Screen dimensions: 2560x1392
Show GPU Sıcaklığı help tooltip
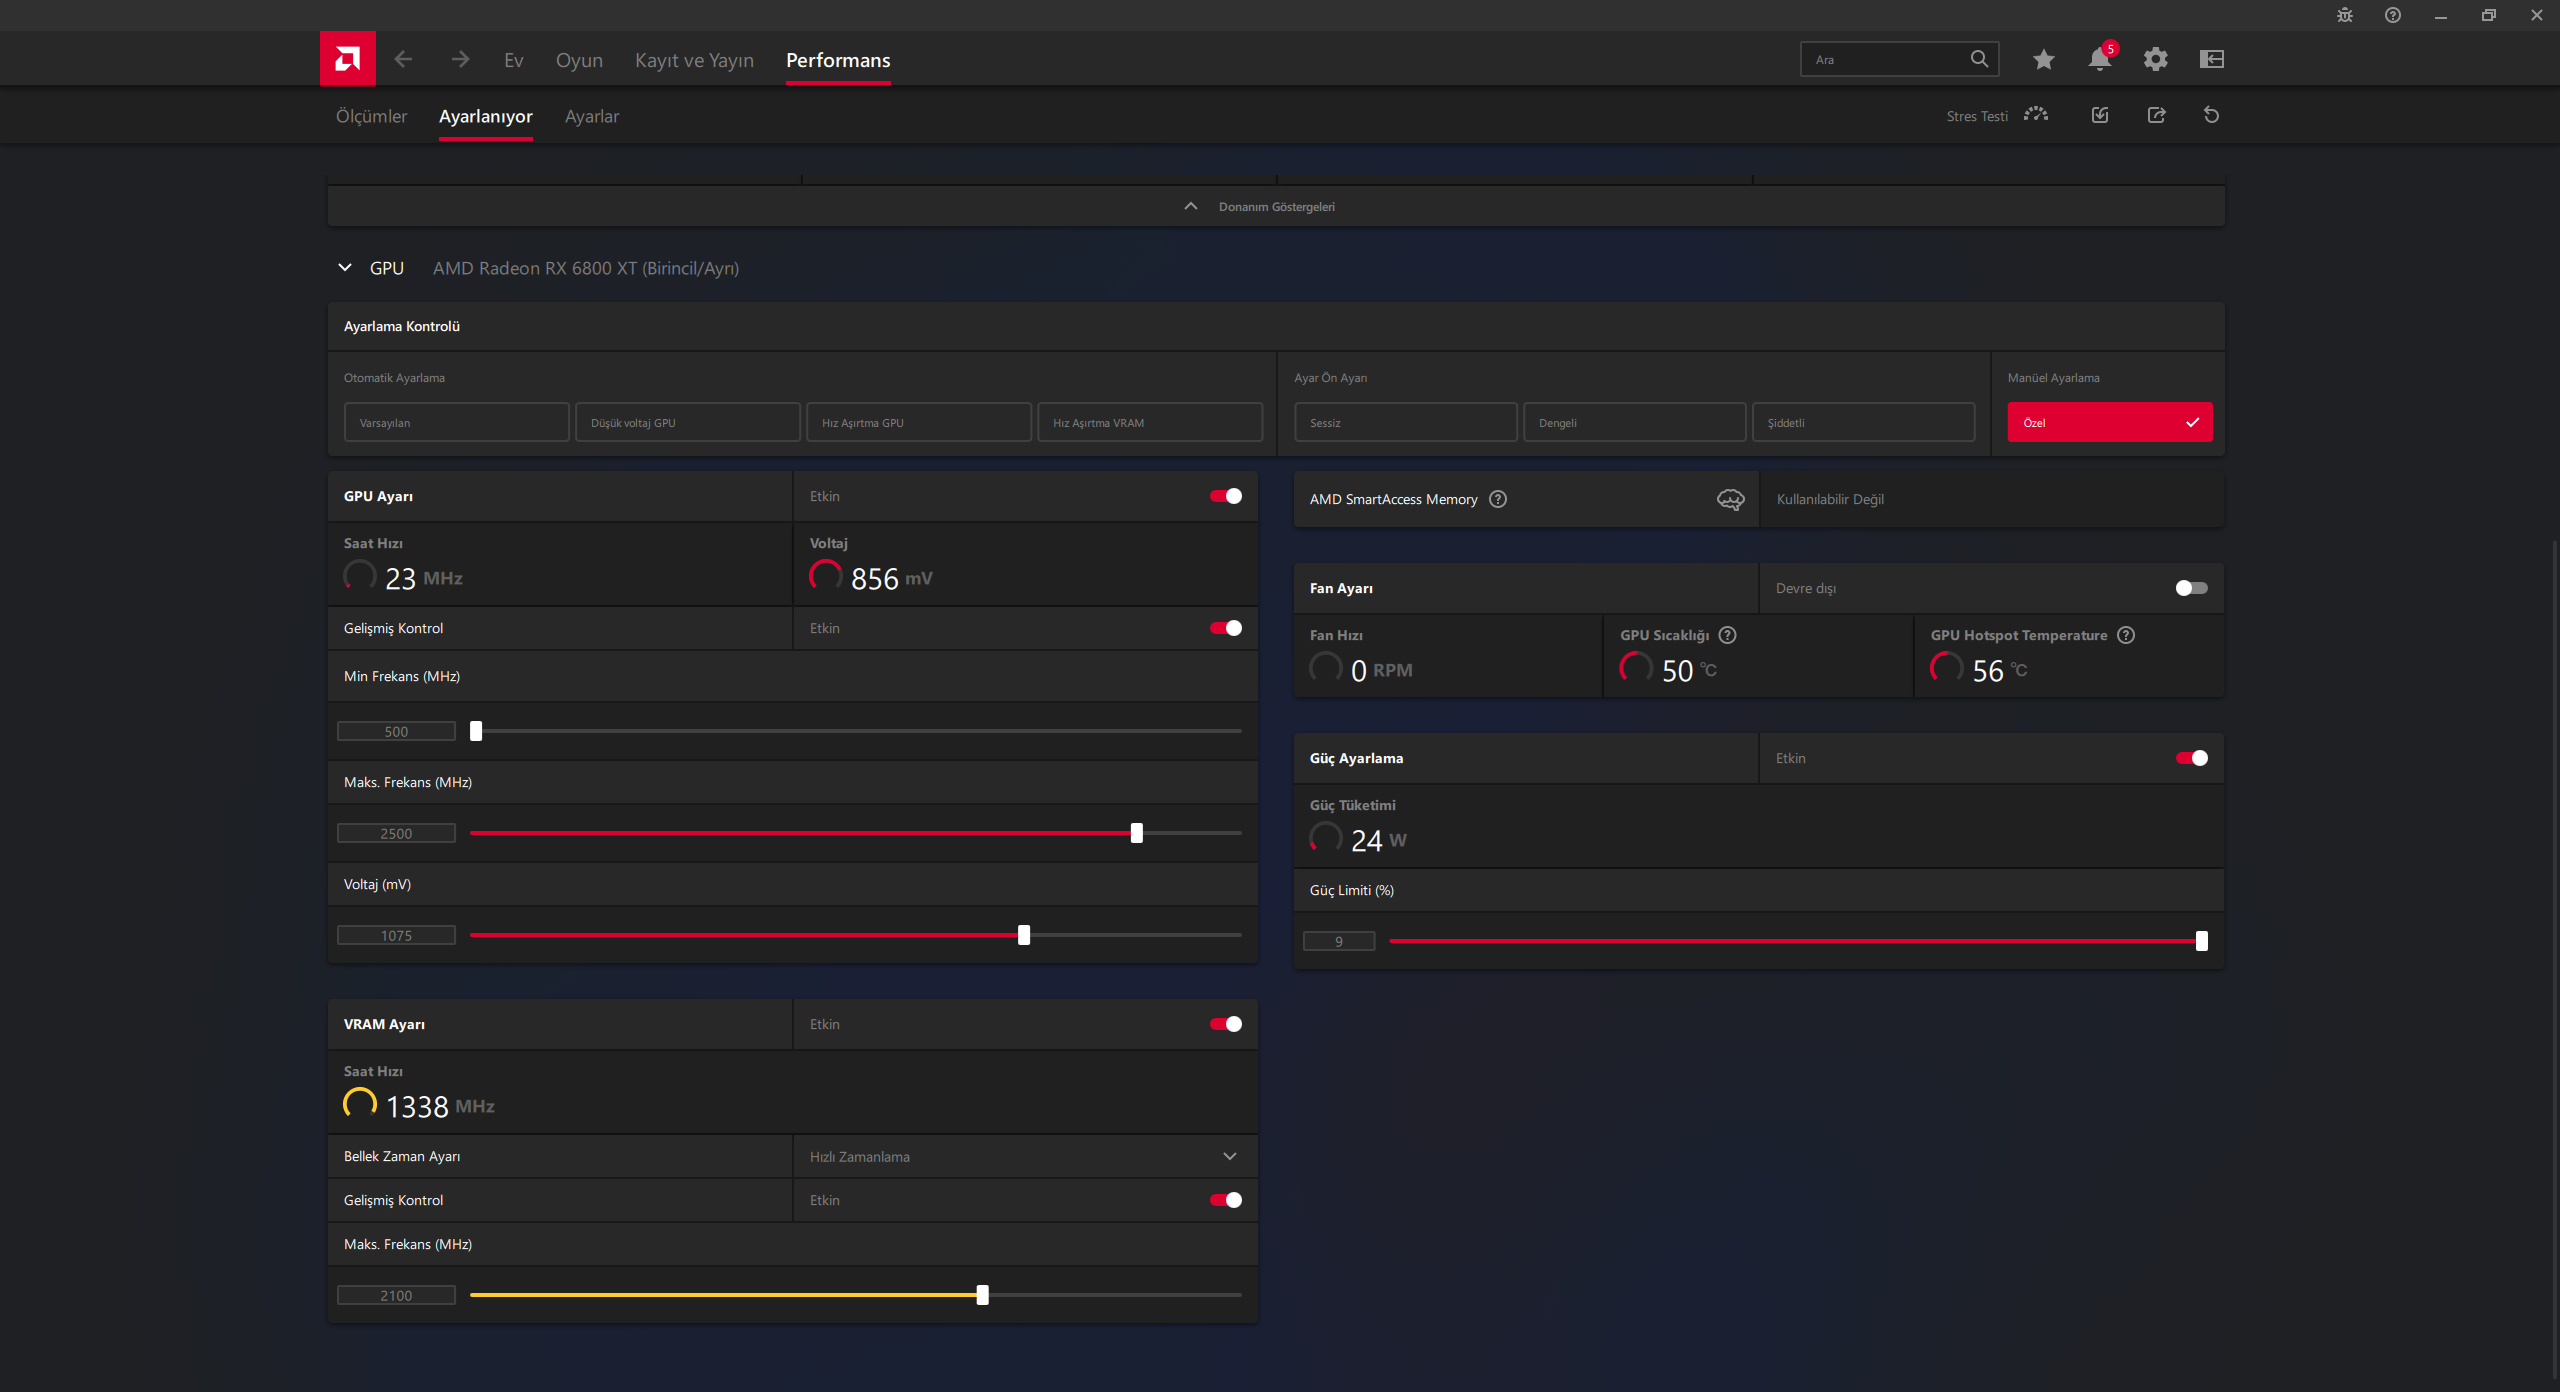click(1727, 635)
